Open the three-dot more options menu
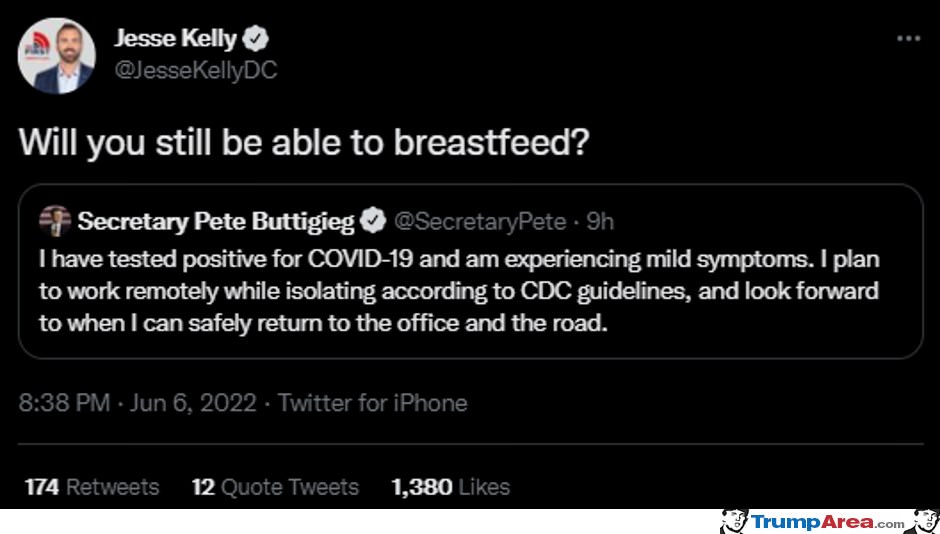Viewport: 940px width, 534px height. click(908, 38)
